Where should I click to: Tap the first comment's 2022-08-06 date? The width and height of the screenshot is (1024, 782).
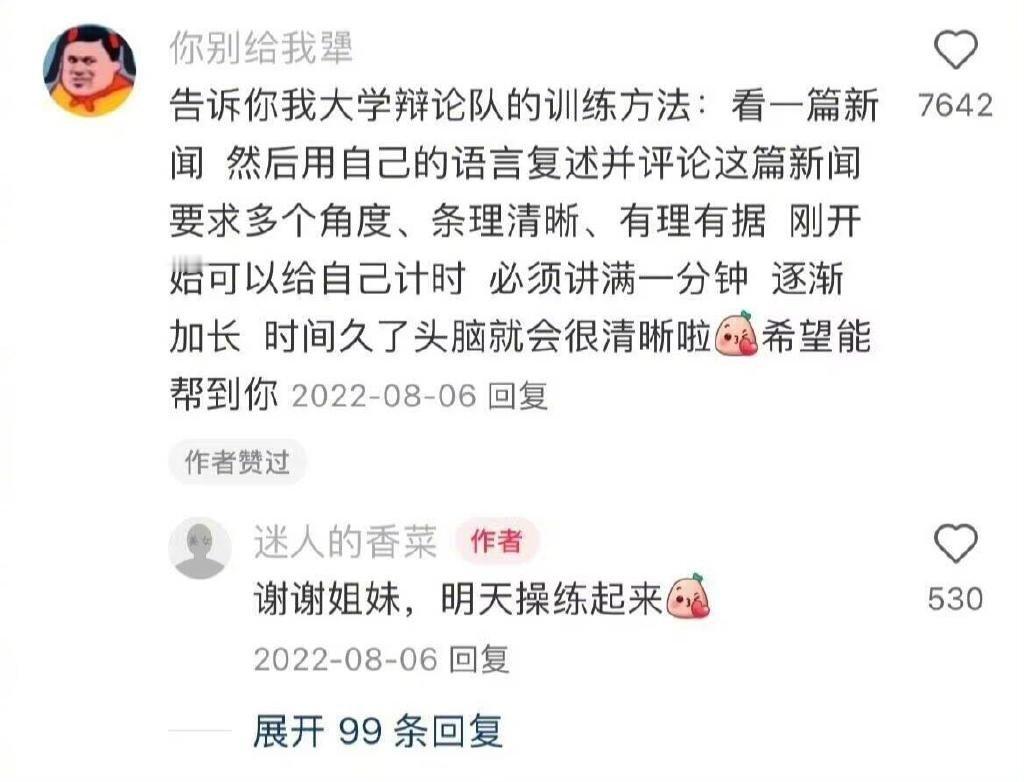(384, 396)
